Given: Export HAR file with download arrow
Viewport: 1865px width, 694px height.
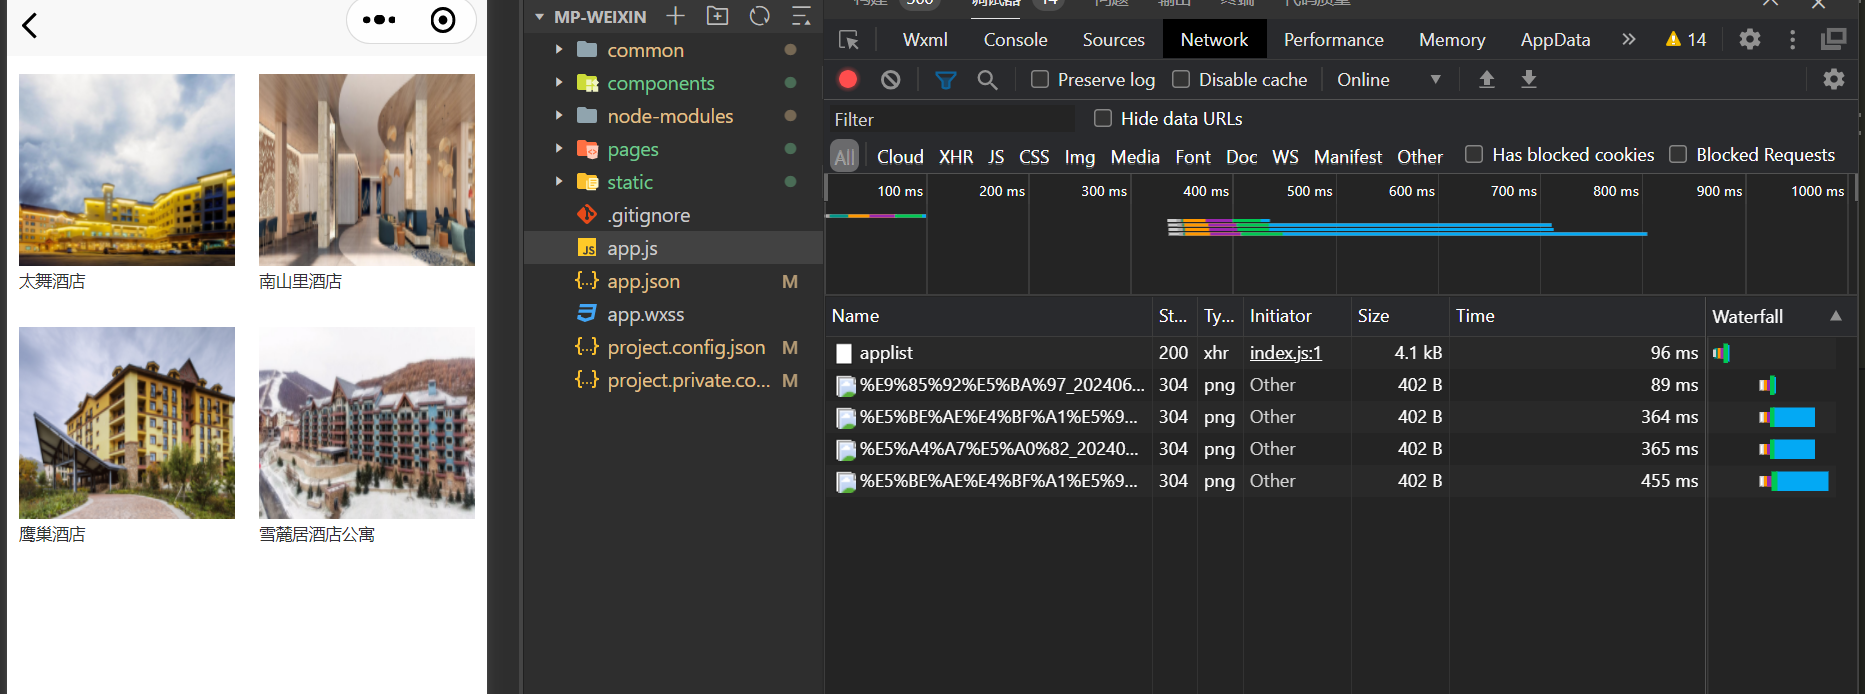Looking at the screenshot, I should pyautogui.click(x=1529, y=79).
